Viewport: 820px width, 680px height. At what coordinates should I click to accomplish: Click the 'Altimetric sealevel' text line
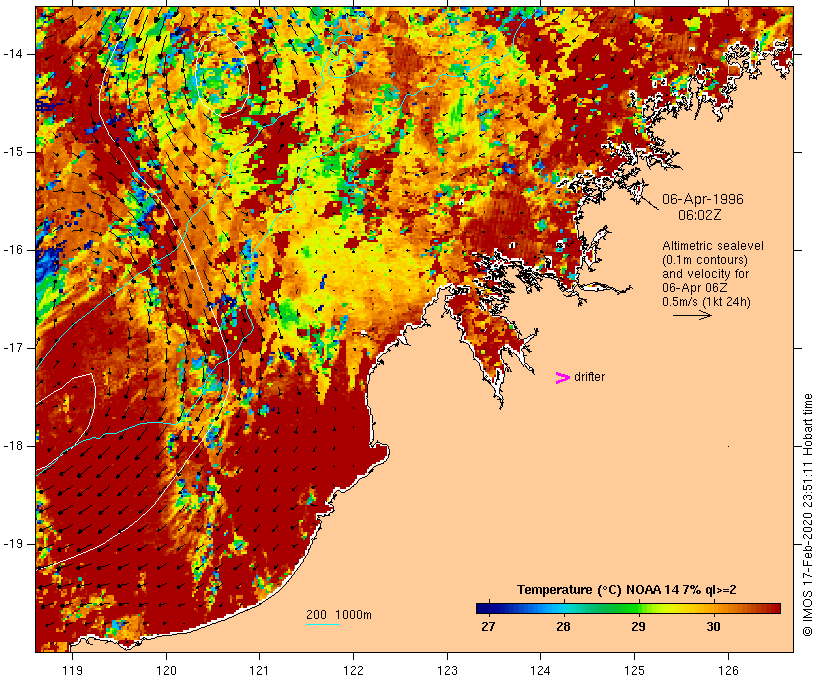[x=713, y=246]
